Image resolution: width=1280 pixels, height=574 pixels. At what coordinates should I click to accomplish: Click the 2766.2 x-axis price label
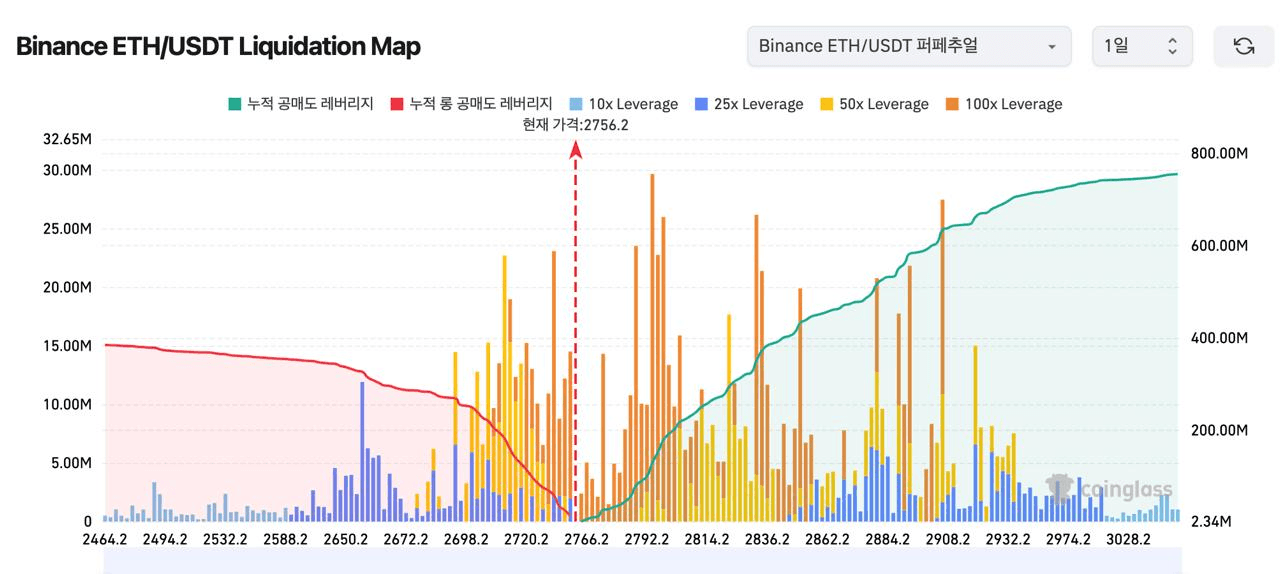click(x=586, y=540)
